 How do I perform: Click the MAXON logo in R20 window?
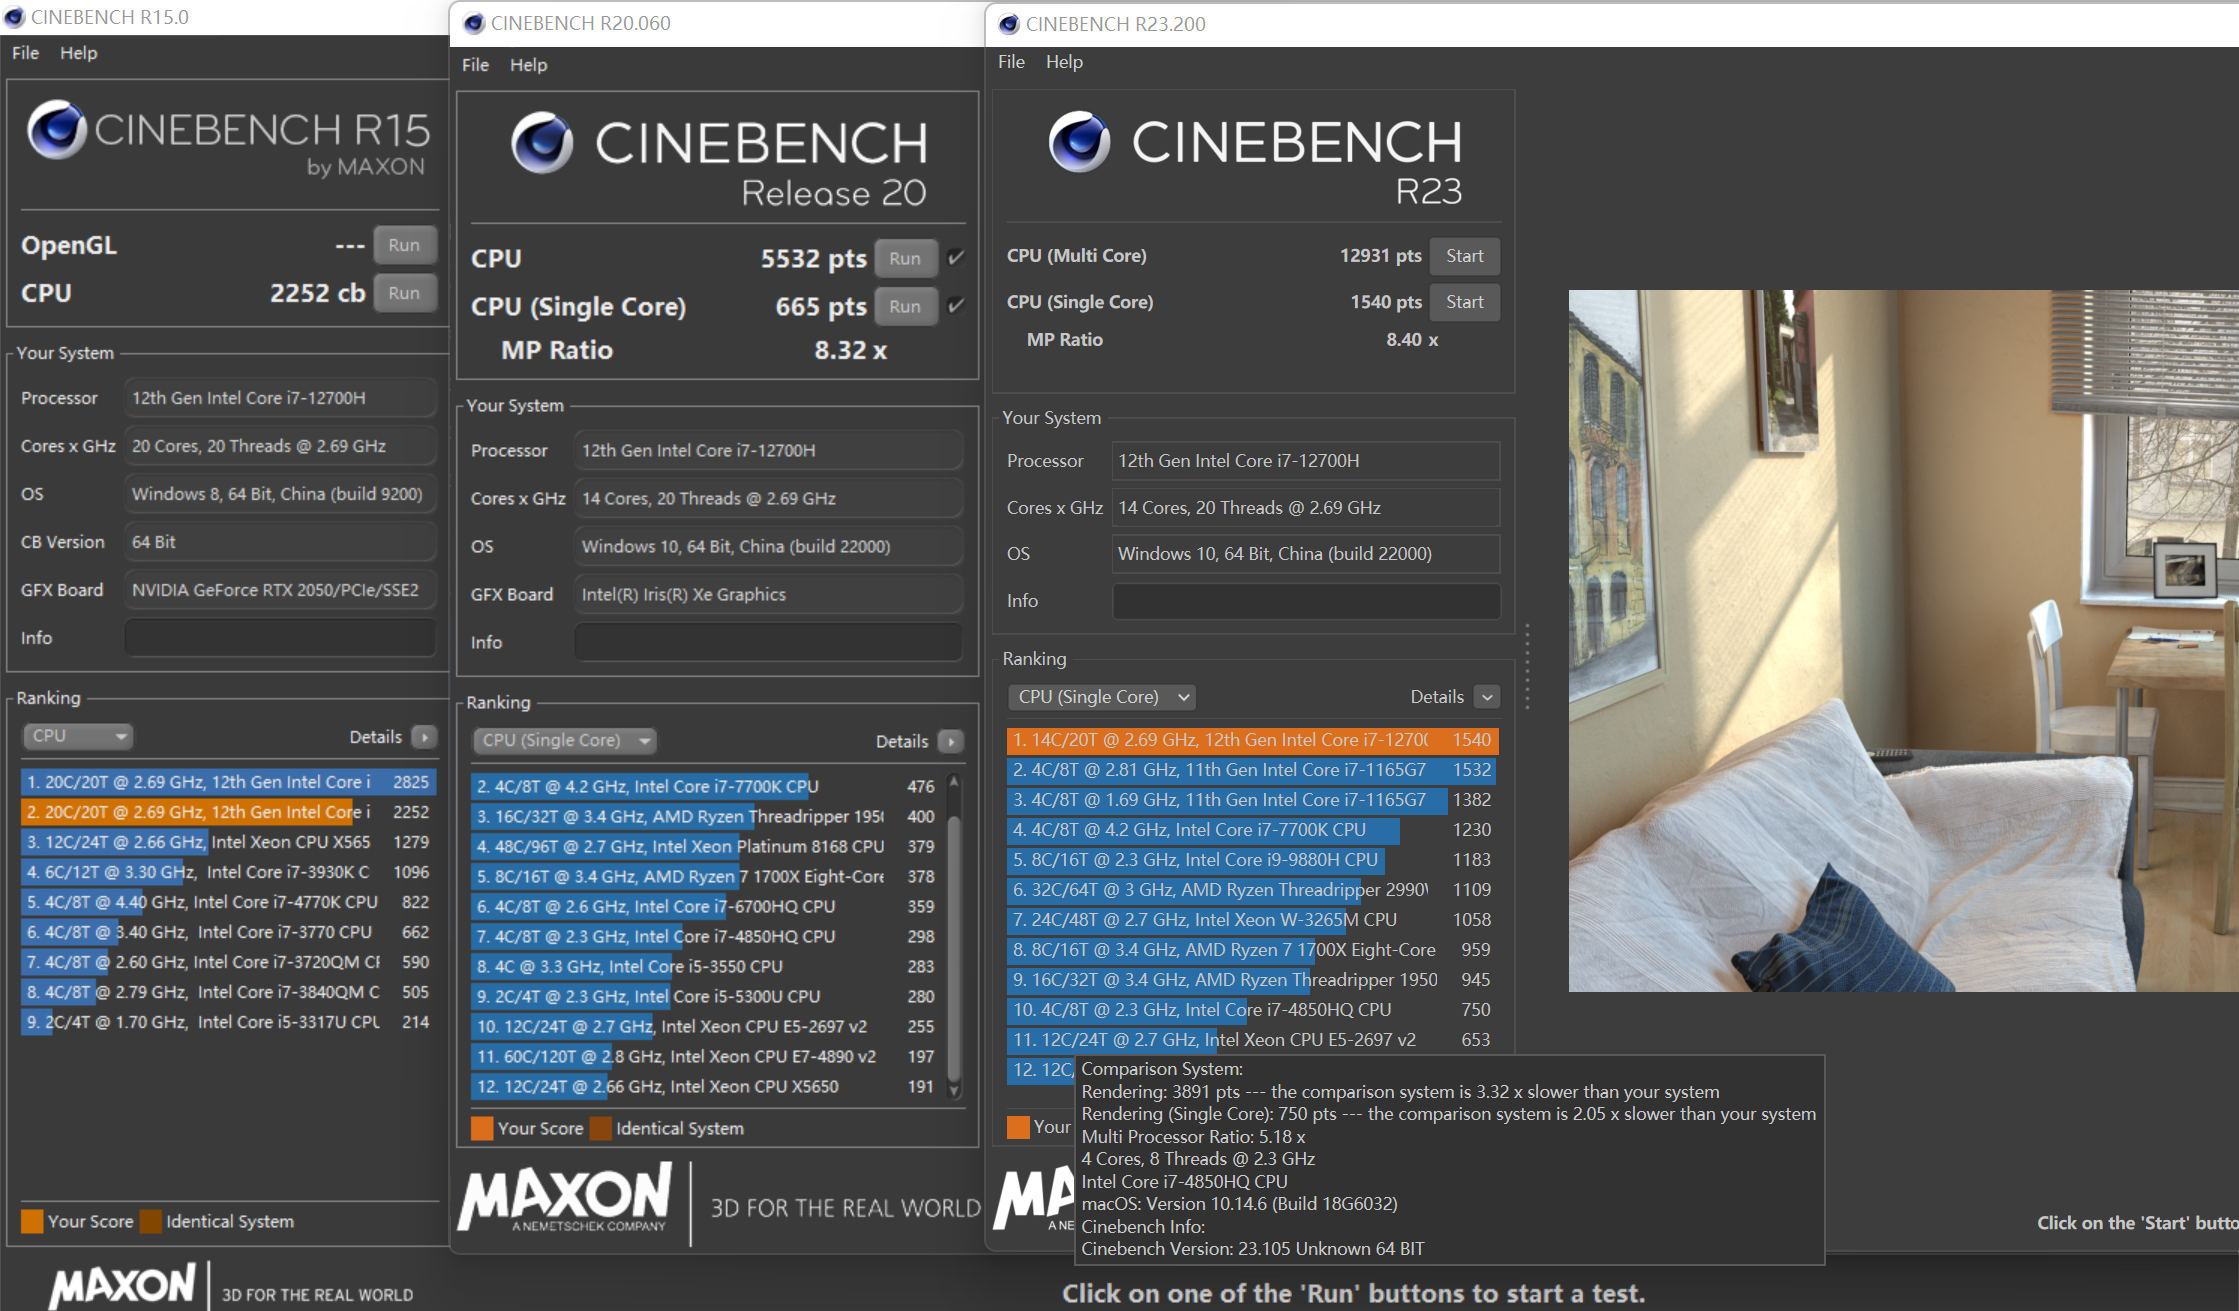click(565, 1197)
